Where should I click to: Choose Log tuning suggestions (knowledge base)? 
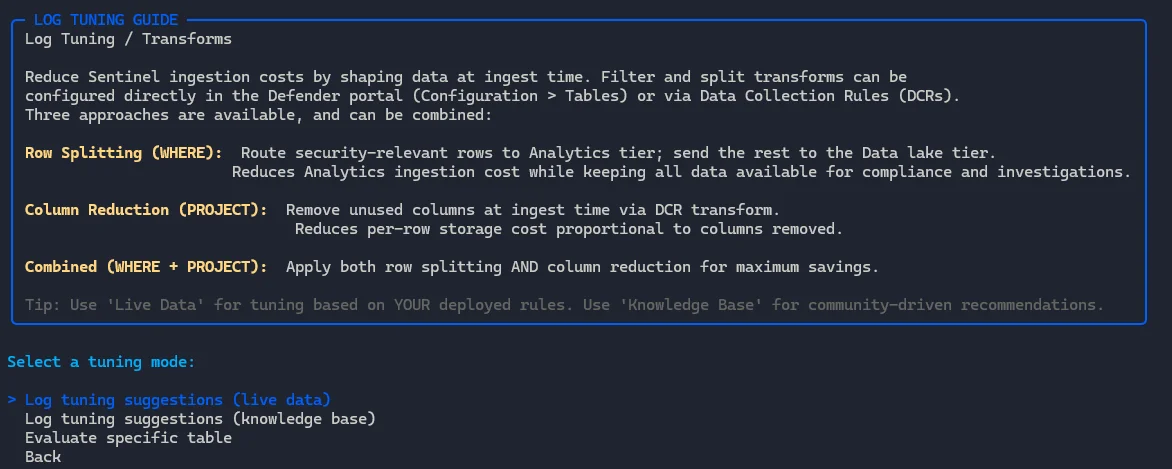[200, 419]
